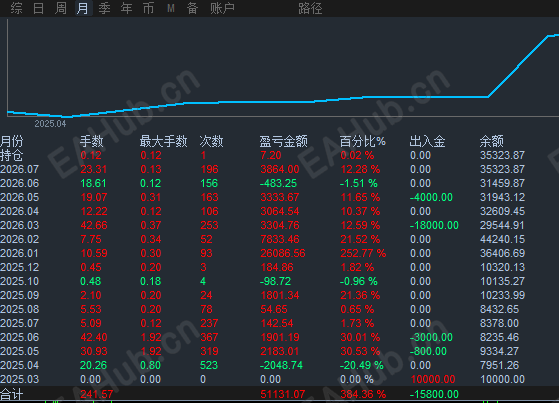This screenshot has height=403, width=559.
Task: Click balance value 36406.69
Action: click(x=502, y=253)
